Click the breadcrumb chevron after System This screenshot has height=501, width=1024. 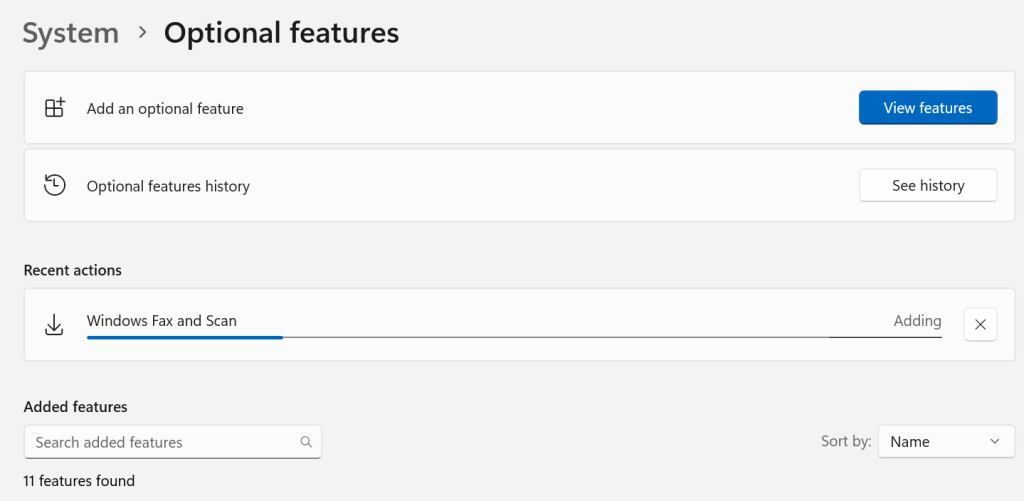[142, 33]
